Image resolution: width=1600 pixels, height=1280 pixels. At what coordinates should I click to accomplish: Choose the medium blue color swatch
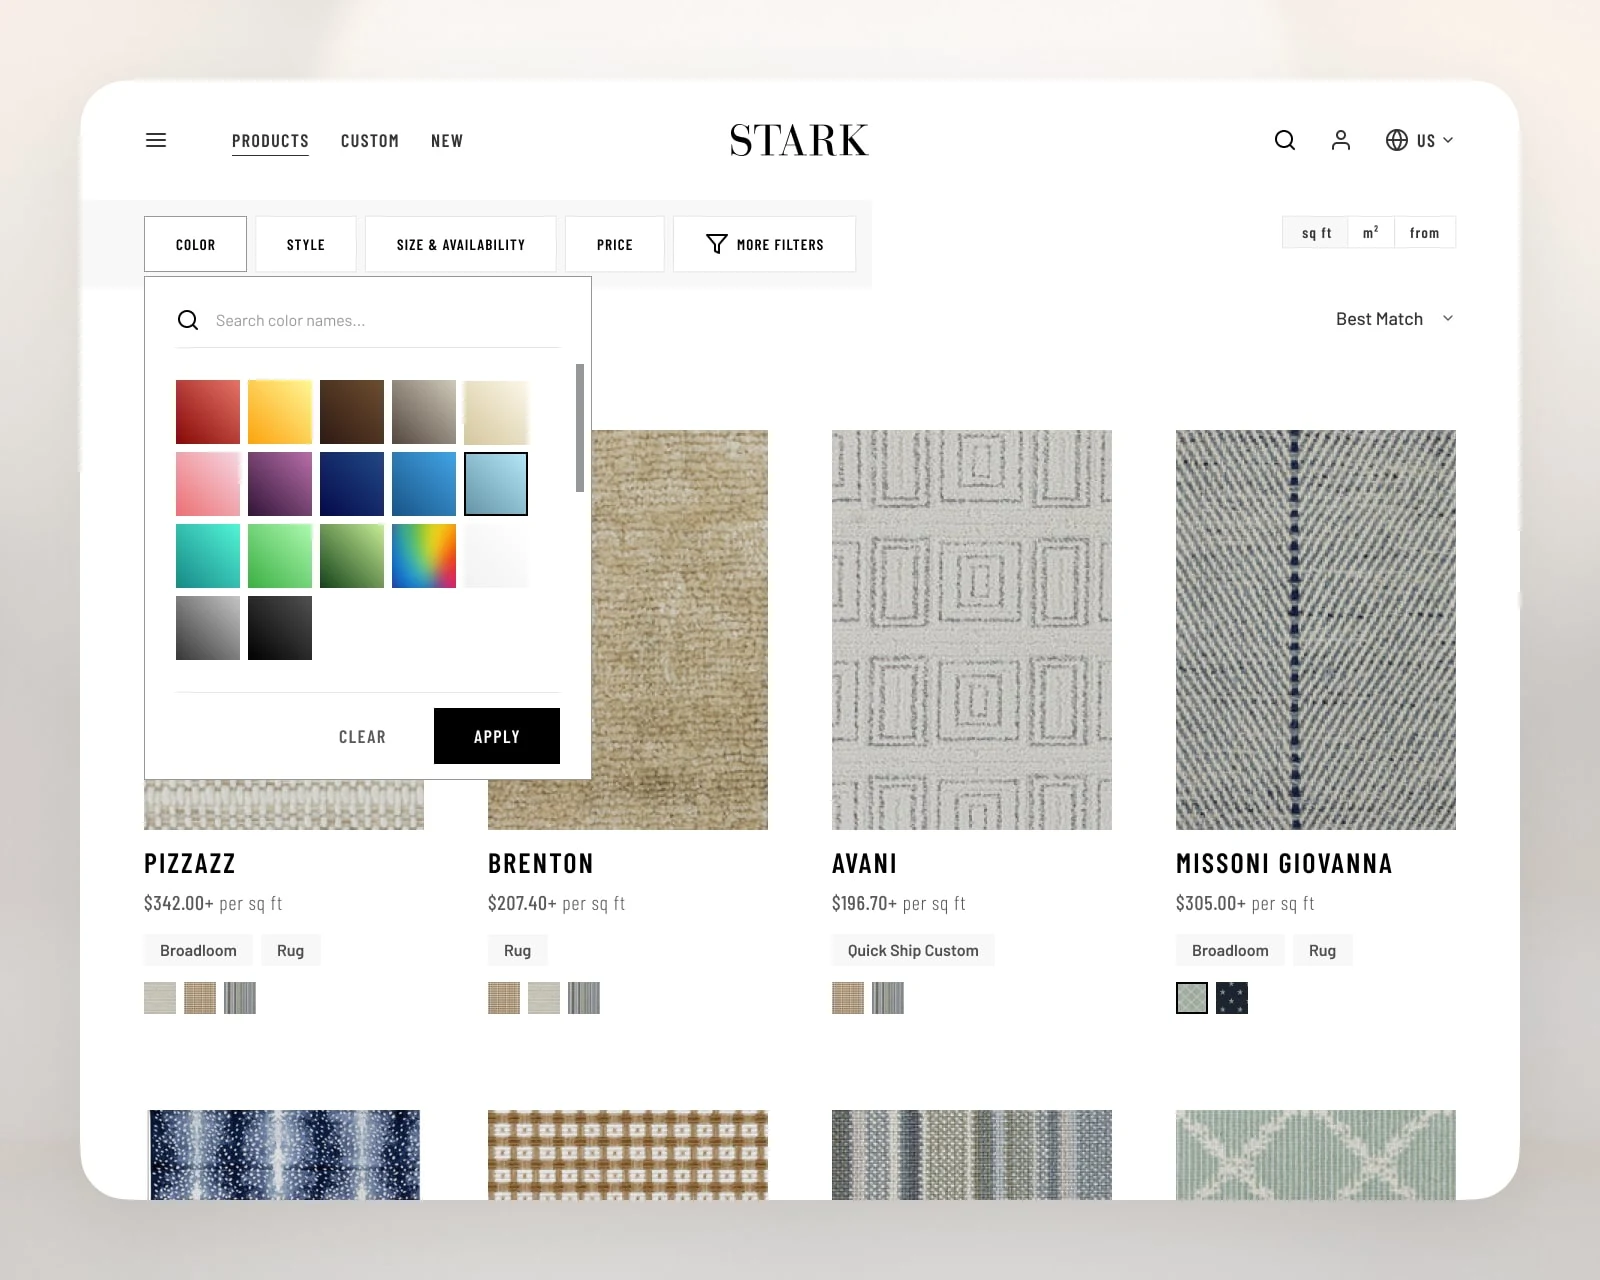424,484
